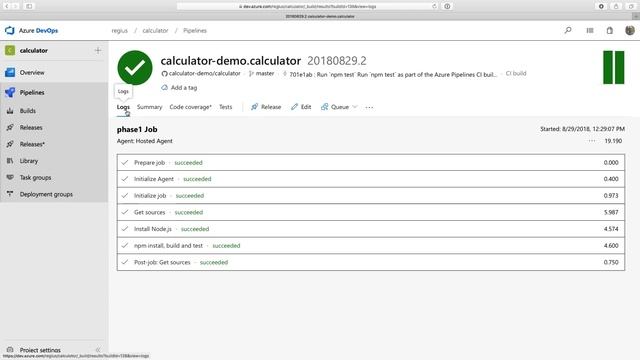The image size is (640, 360).
Task: Switch to the Code coverage tab
Action: (190, 107)
